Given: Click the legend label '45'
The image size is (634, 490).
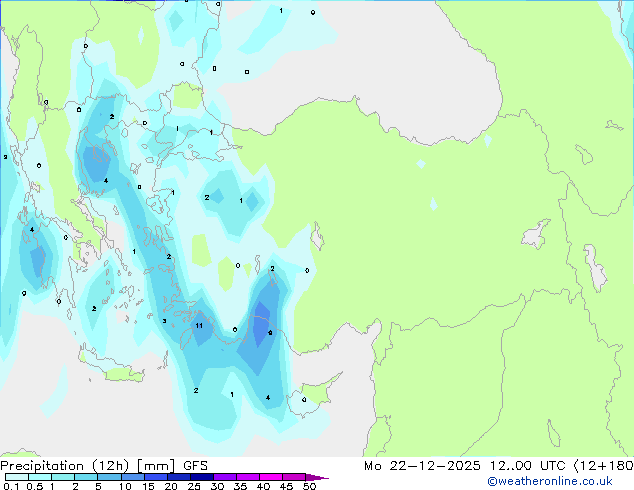Looking at the screenshot, I should pos(286,486).
